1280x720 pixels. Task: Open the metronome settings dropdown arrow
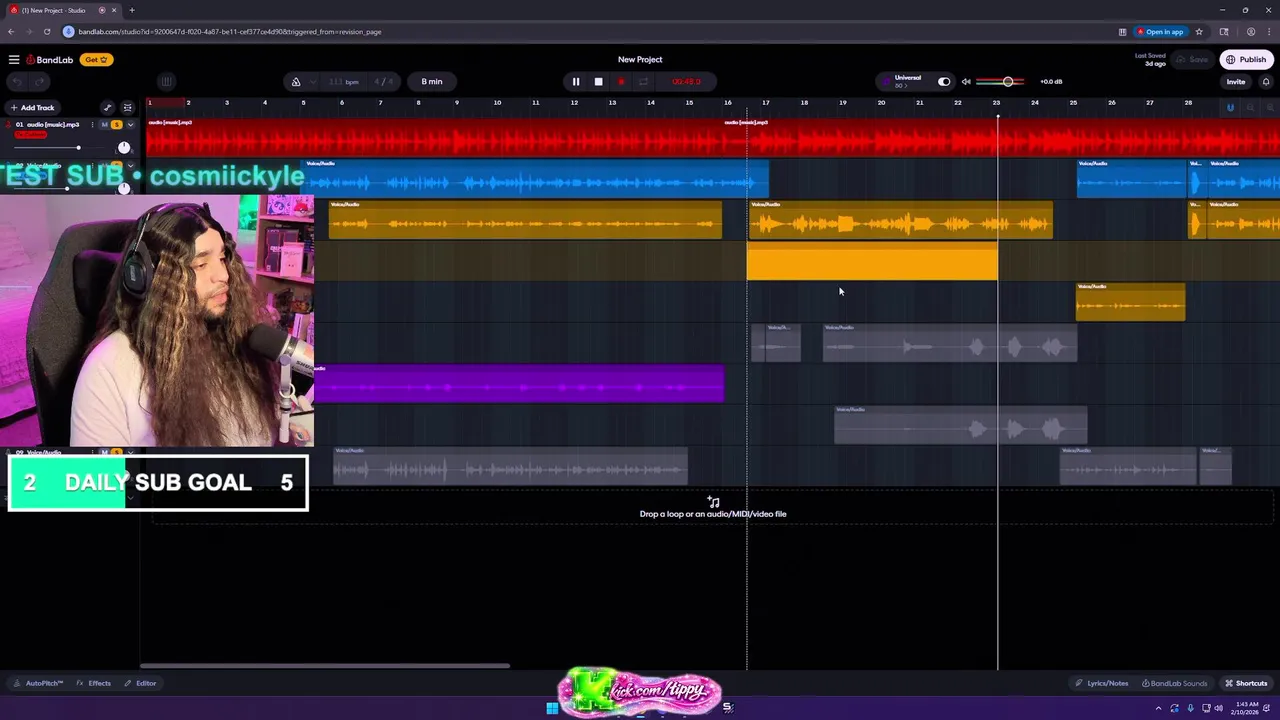point(312,82)
